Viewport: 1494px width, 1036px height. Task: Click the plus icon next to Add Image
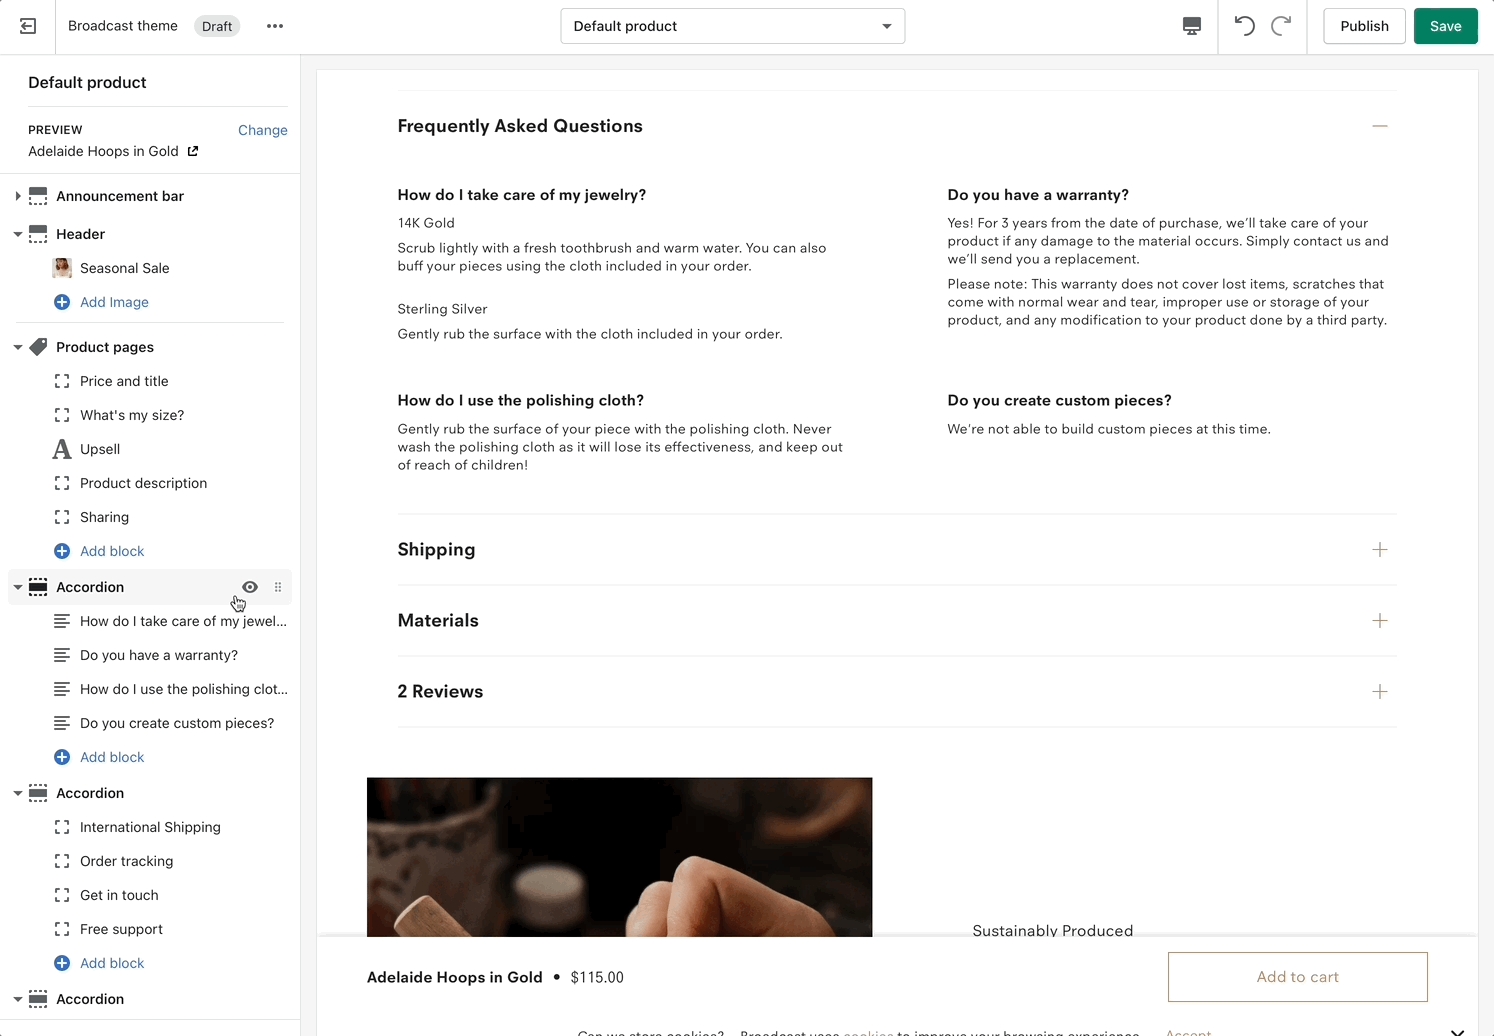[62, 302]
